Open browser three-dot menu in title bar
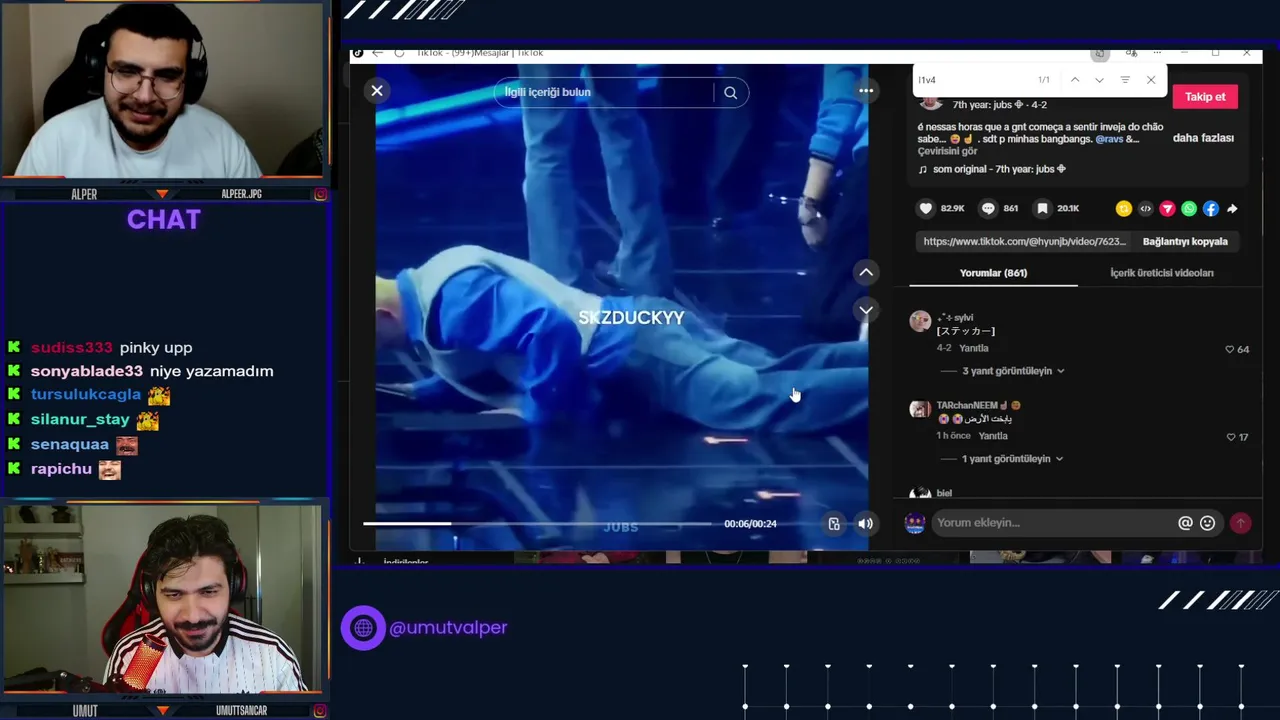 1157,53
